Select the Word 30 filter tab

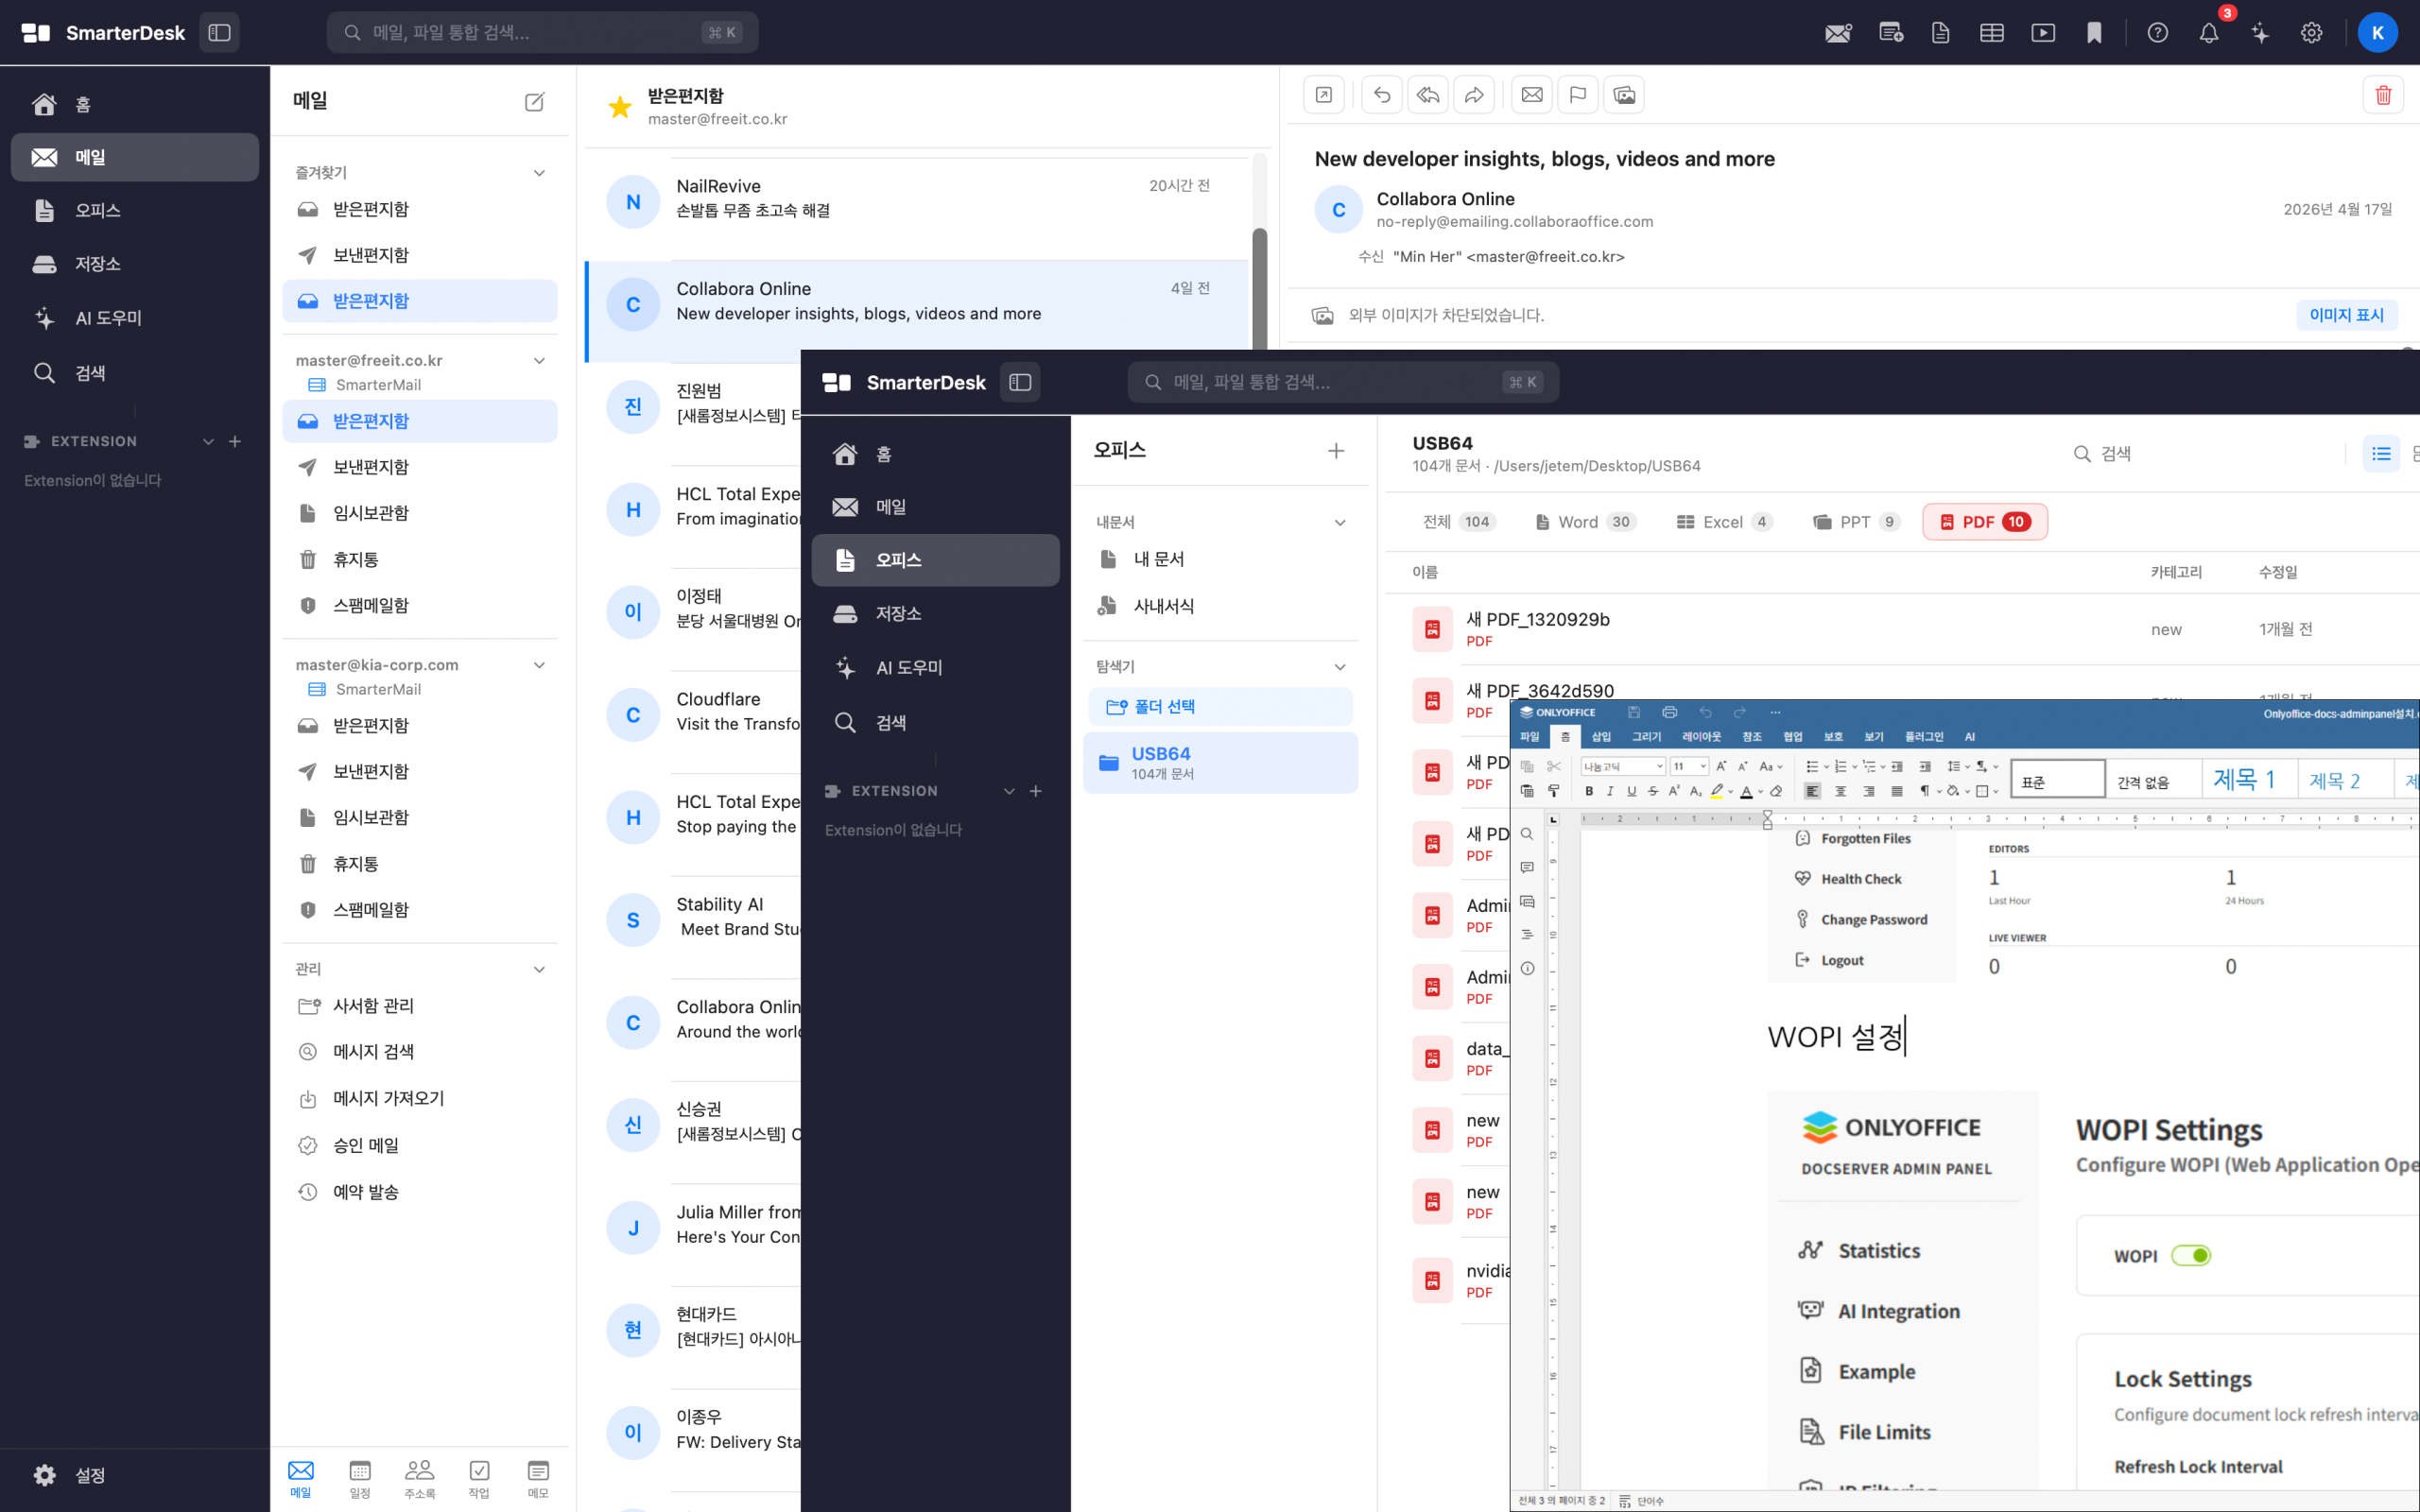click(x=1584, y=522)
